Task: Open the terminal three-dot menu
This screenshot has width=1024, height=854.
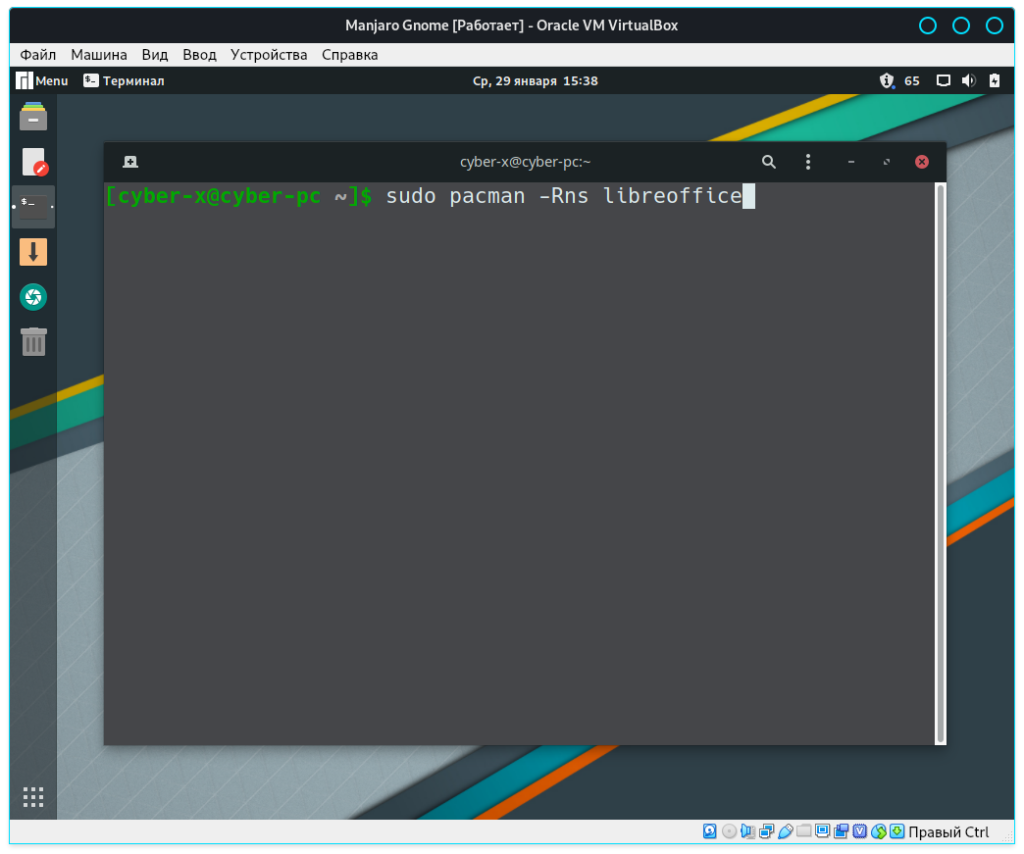Action: click(x=808, y=162)
